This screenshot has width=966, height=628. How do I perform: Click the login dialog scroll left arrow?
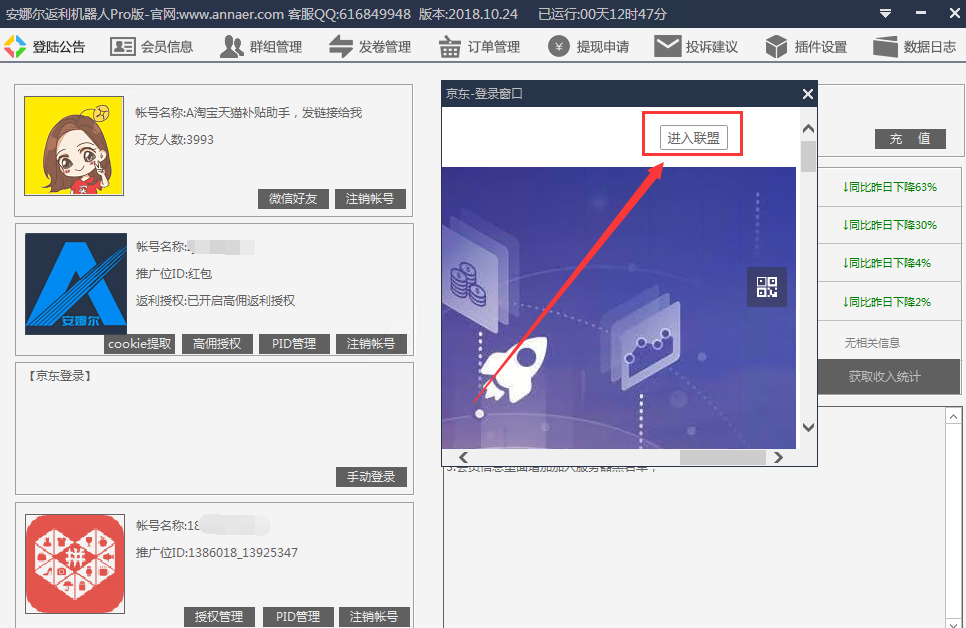pos(463,457)
